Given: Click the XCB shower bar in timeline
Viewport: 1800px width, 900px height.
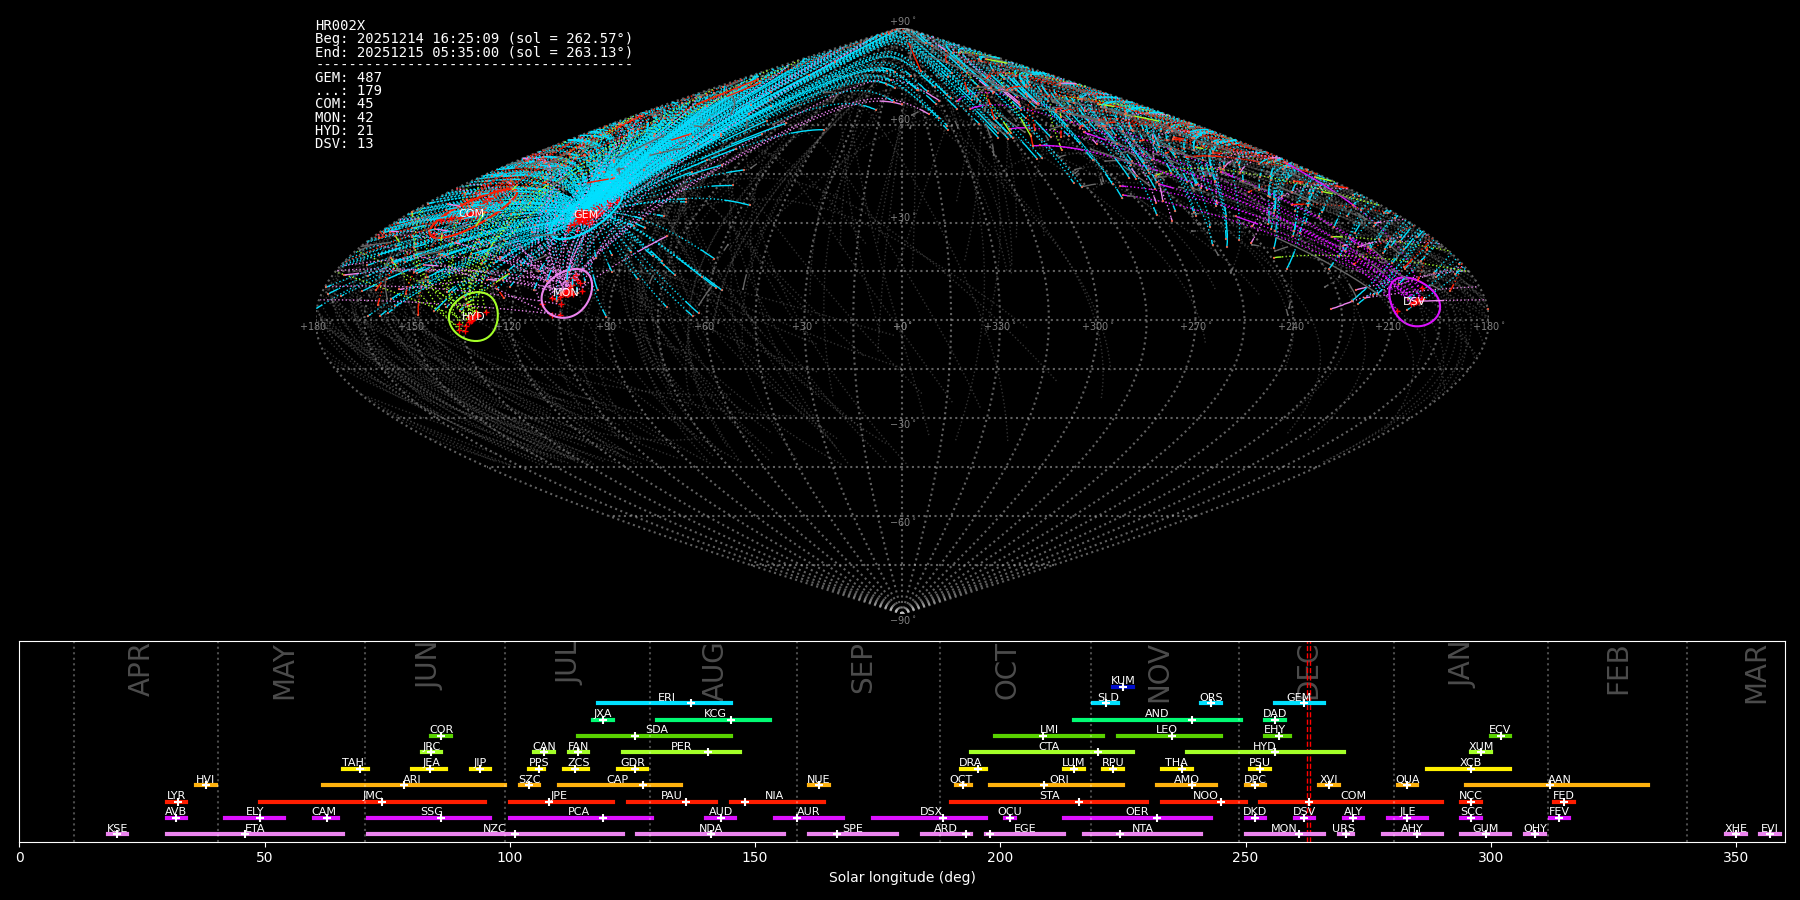Looking at the screenshot, I should pos(1468,768).
